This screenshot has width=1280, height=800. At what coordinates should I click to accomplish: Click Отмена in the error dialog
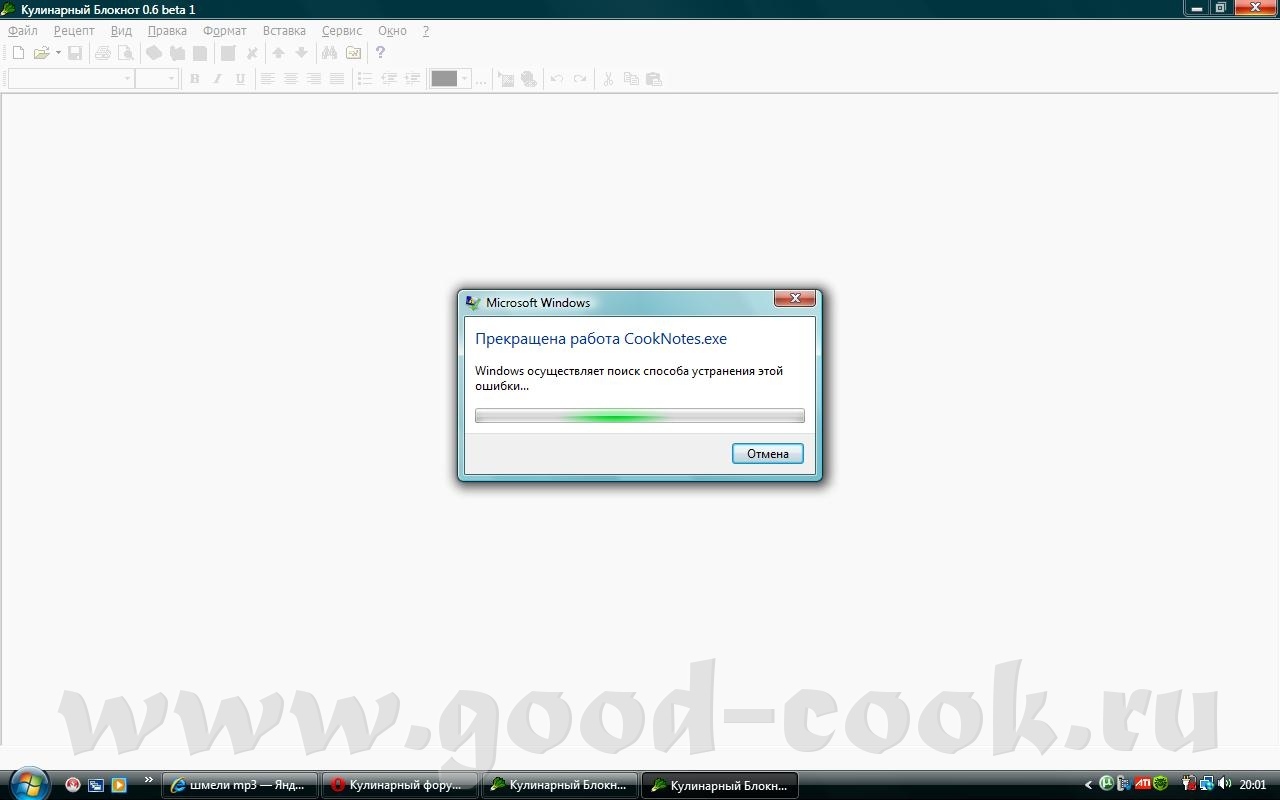tap(768, 454)
